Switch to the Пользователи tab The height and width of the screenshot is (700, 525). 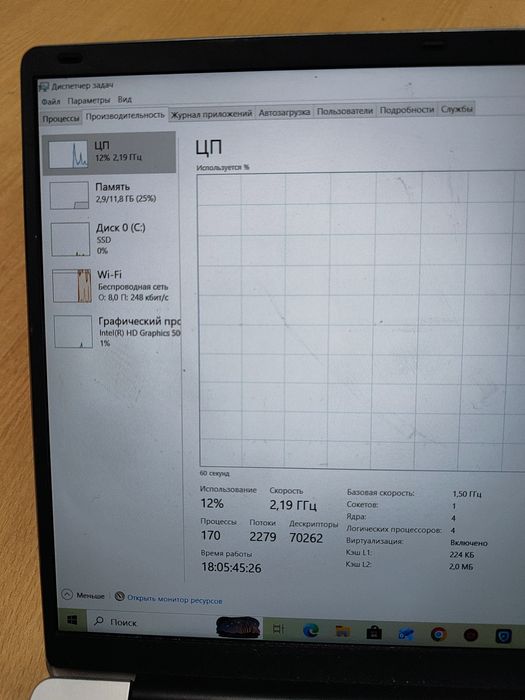pyautogui.click(x=345, y=111)
